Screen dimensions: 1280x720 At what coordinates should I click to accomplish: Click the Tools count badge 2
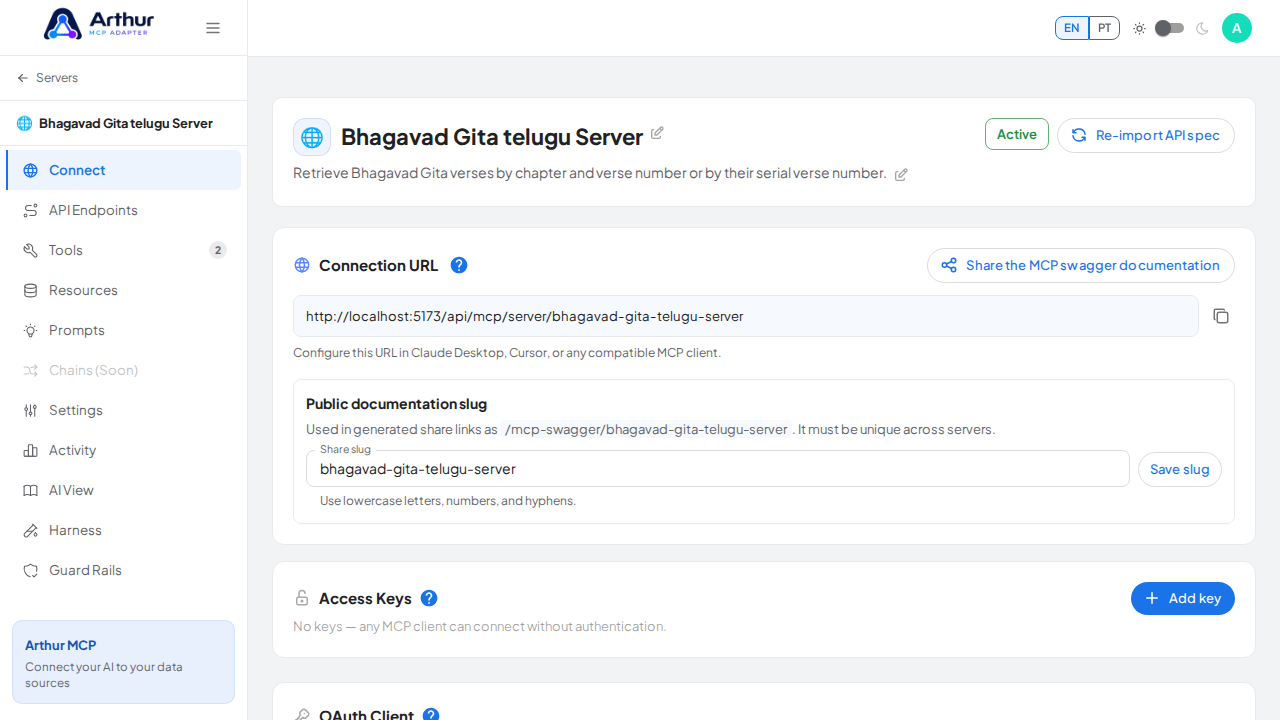click(x=218, y=250)
